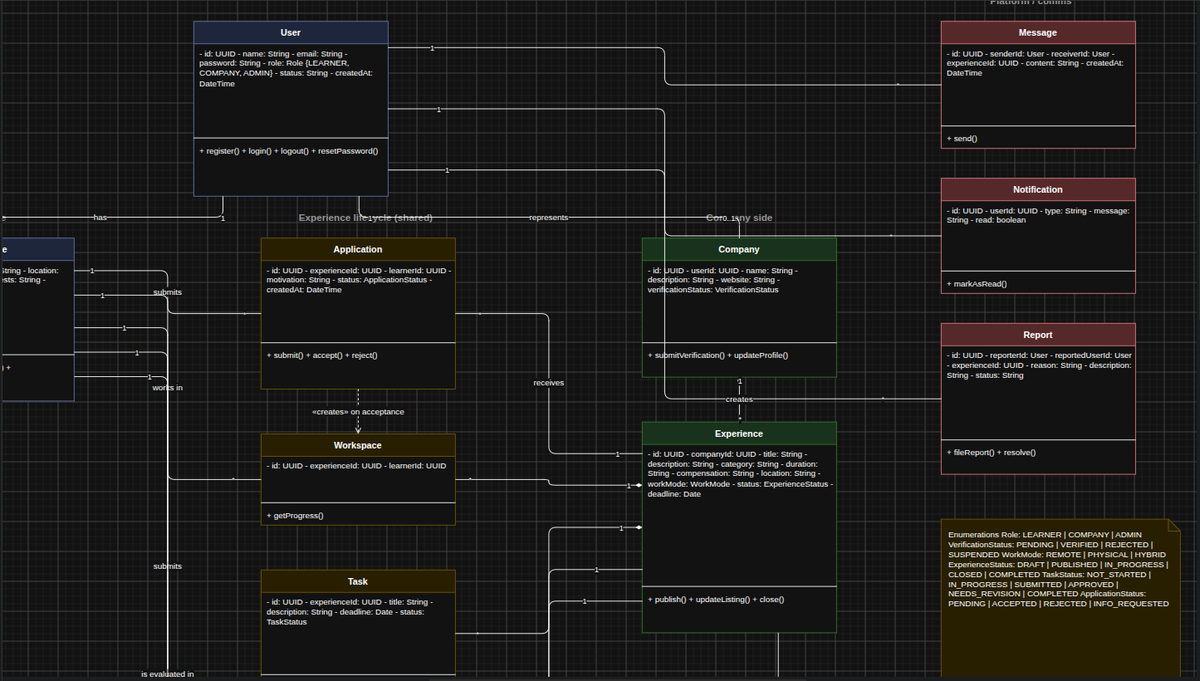
Task: Select the 'is evaluated in' label
Action: tap(167, 675)
